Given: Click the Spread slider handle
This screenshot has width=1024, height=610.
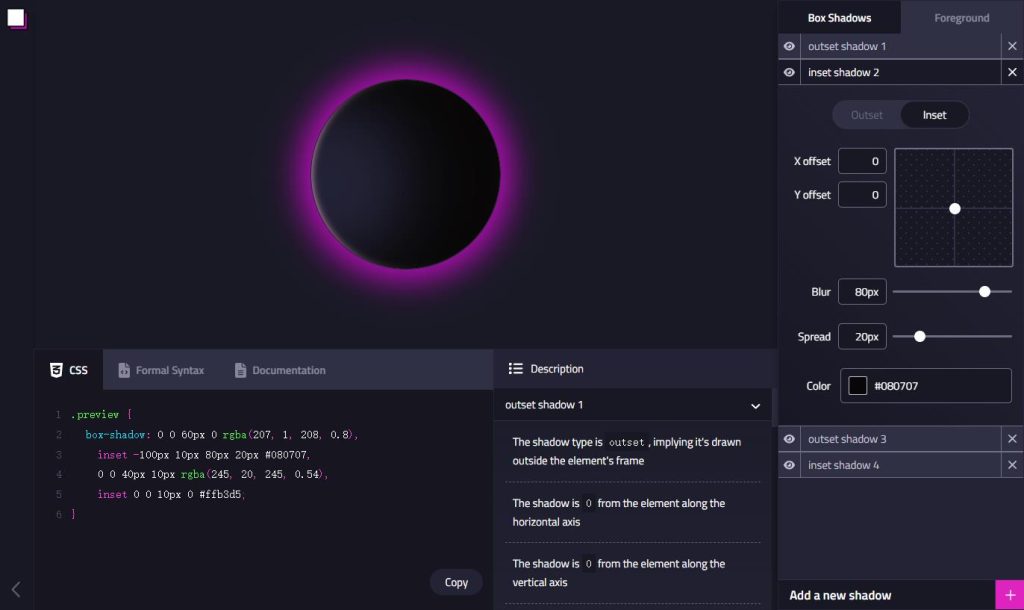Looking at the screenshot, I should coord(920,336).
